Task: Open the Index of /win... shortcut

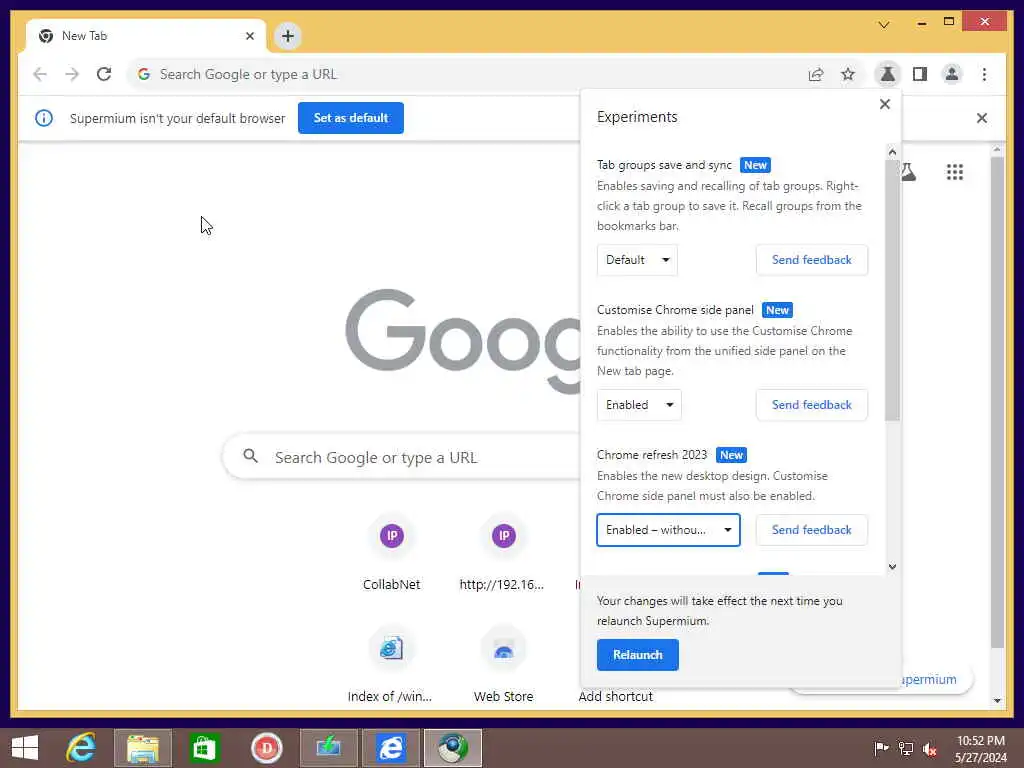Action: pyautogui.click(x=391, y=665)
